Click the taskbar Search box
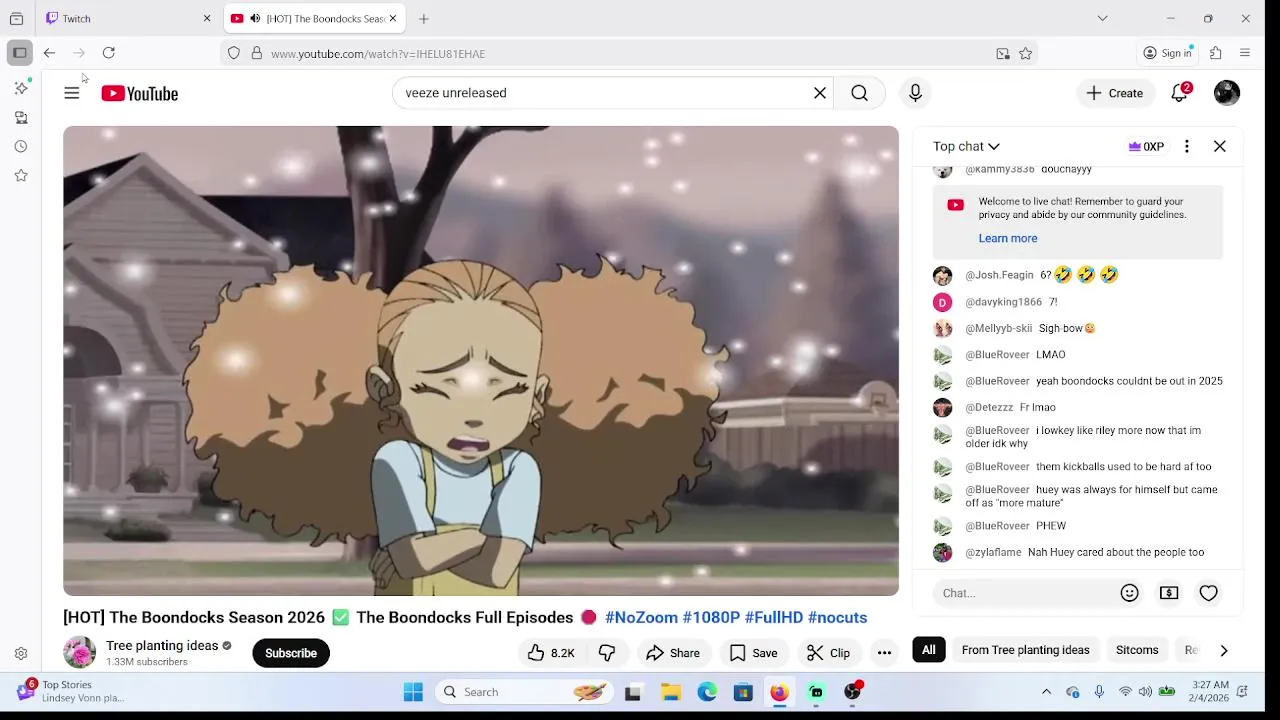Screen dimensions: 1280x720 [x=526, y=692]
